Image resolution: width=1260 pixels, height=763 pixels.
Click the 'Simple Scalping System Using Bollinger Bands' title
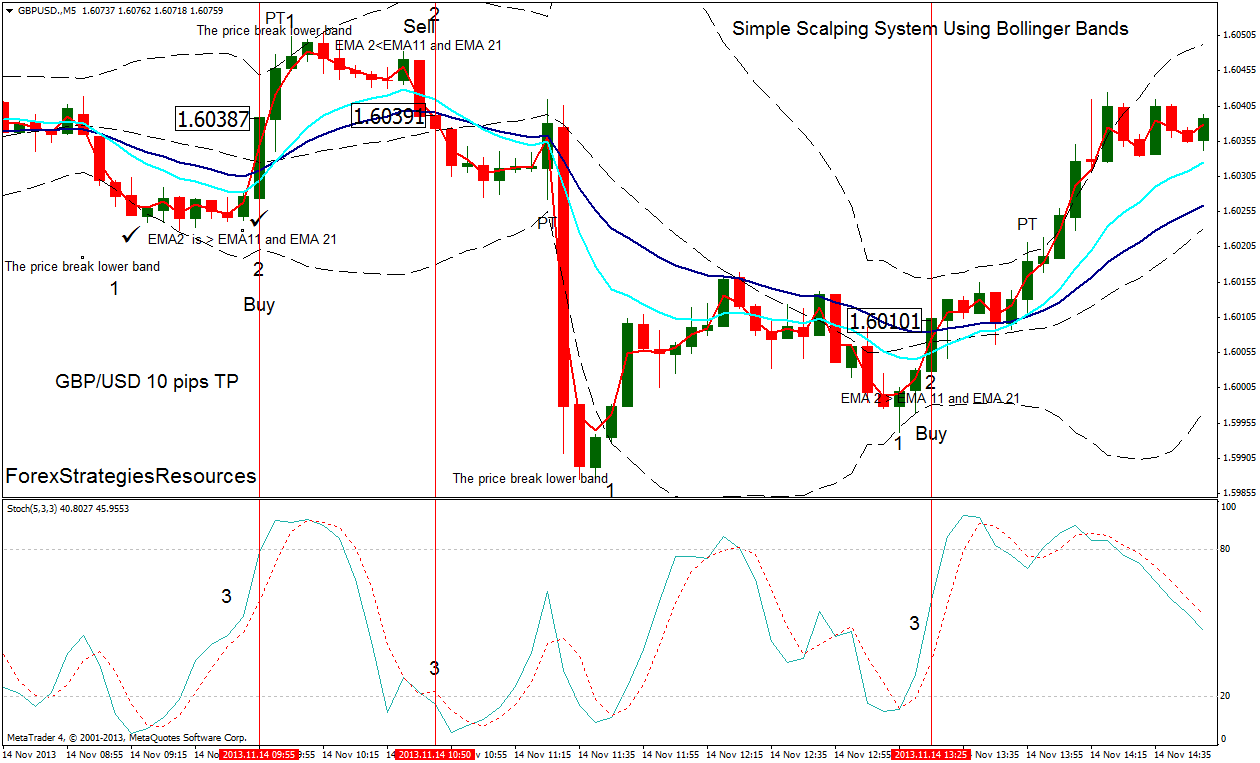tap(931, 29)
